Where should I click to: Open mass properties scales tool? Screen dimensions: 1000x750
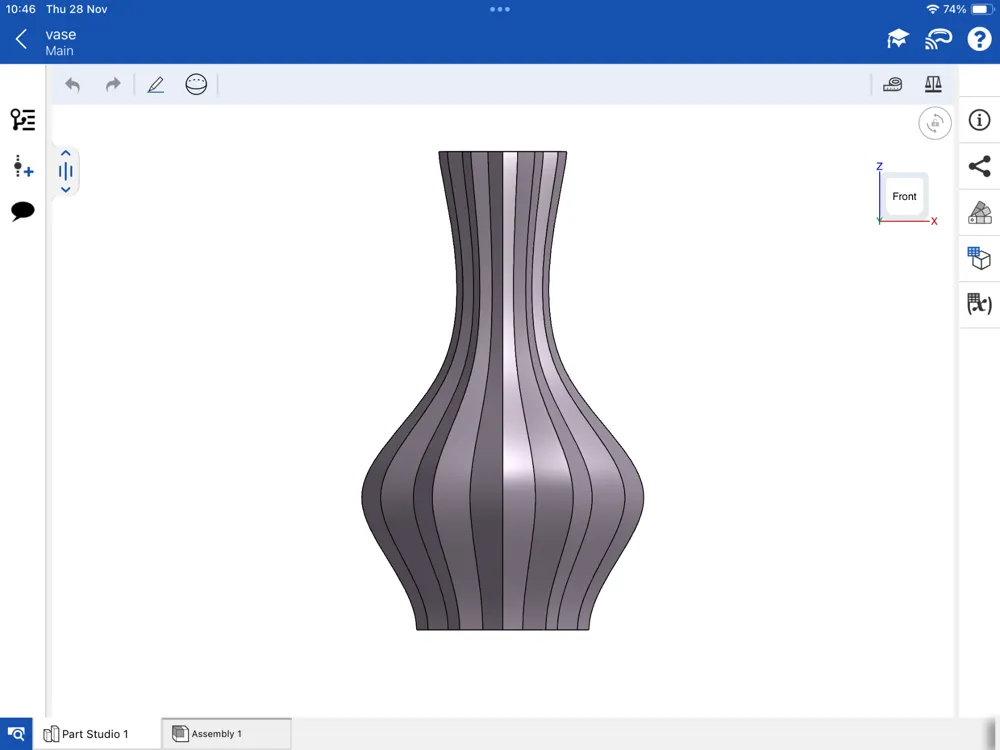(933, 84)
